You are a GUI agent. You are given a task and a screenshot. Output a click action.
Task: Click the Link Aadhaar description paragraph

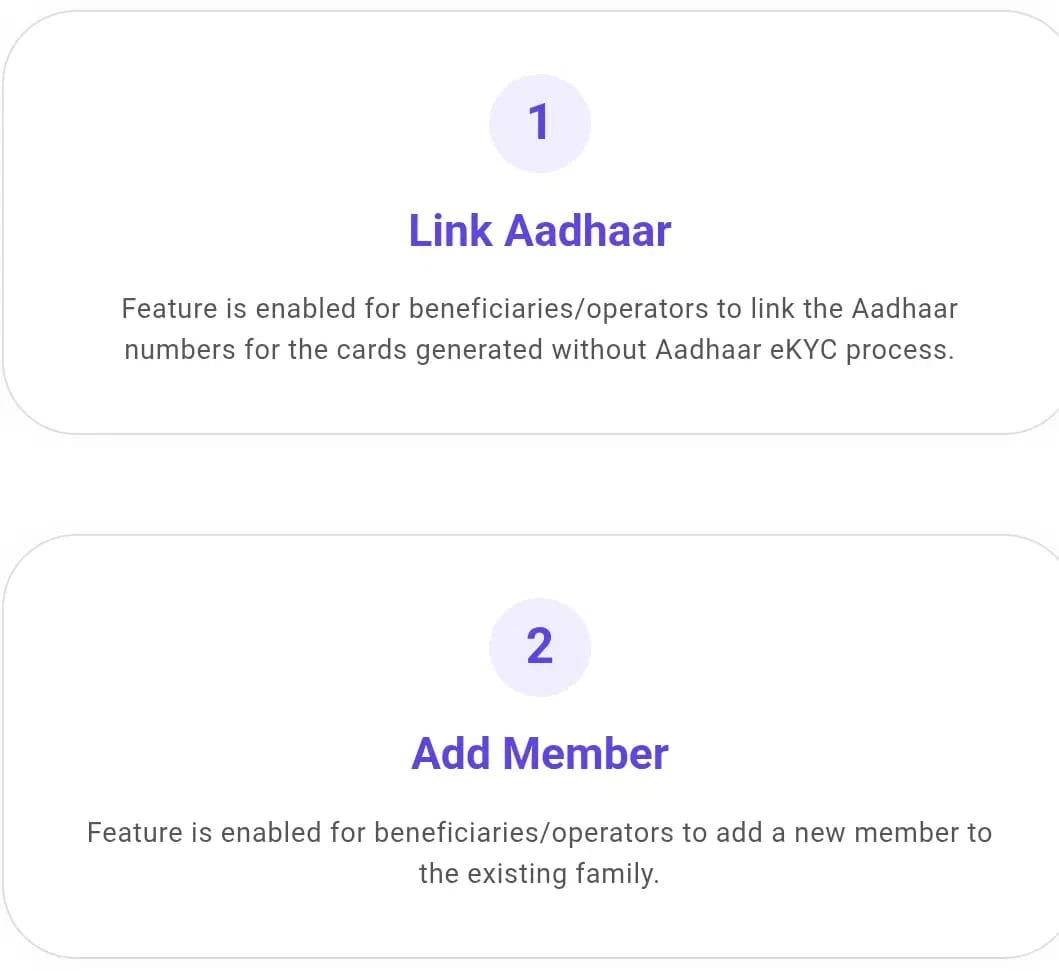(x=539, y=329)
